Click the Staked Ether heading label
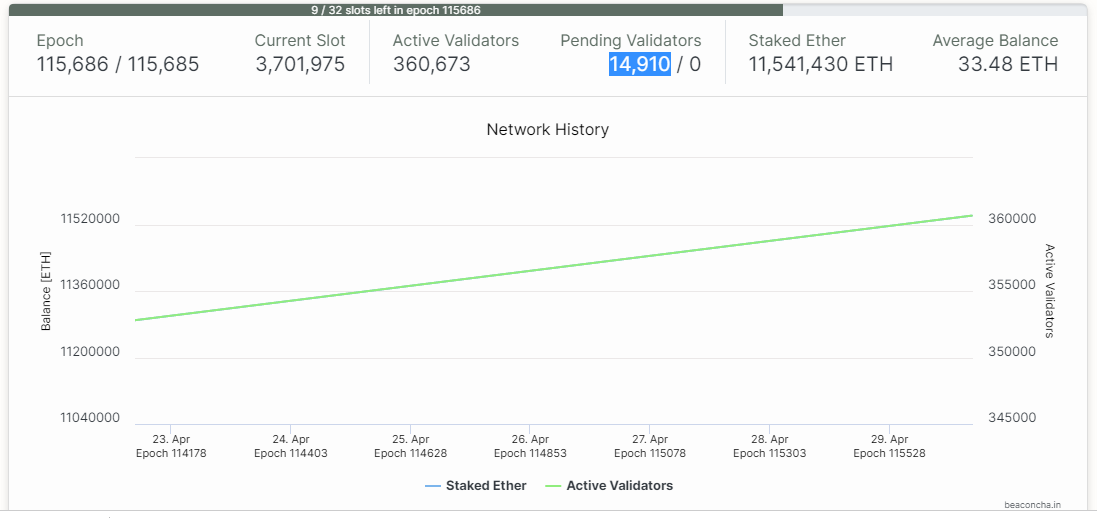The image size is (1097, 518). pyautogui.click(x=797, y=41)
